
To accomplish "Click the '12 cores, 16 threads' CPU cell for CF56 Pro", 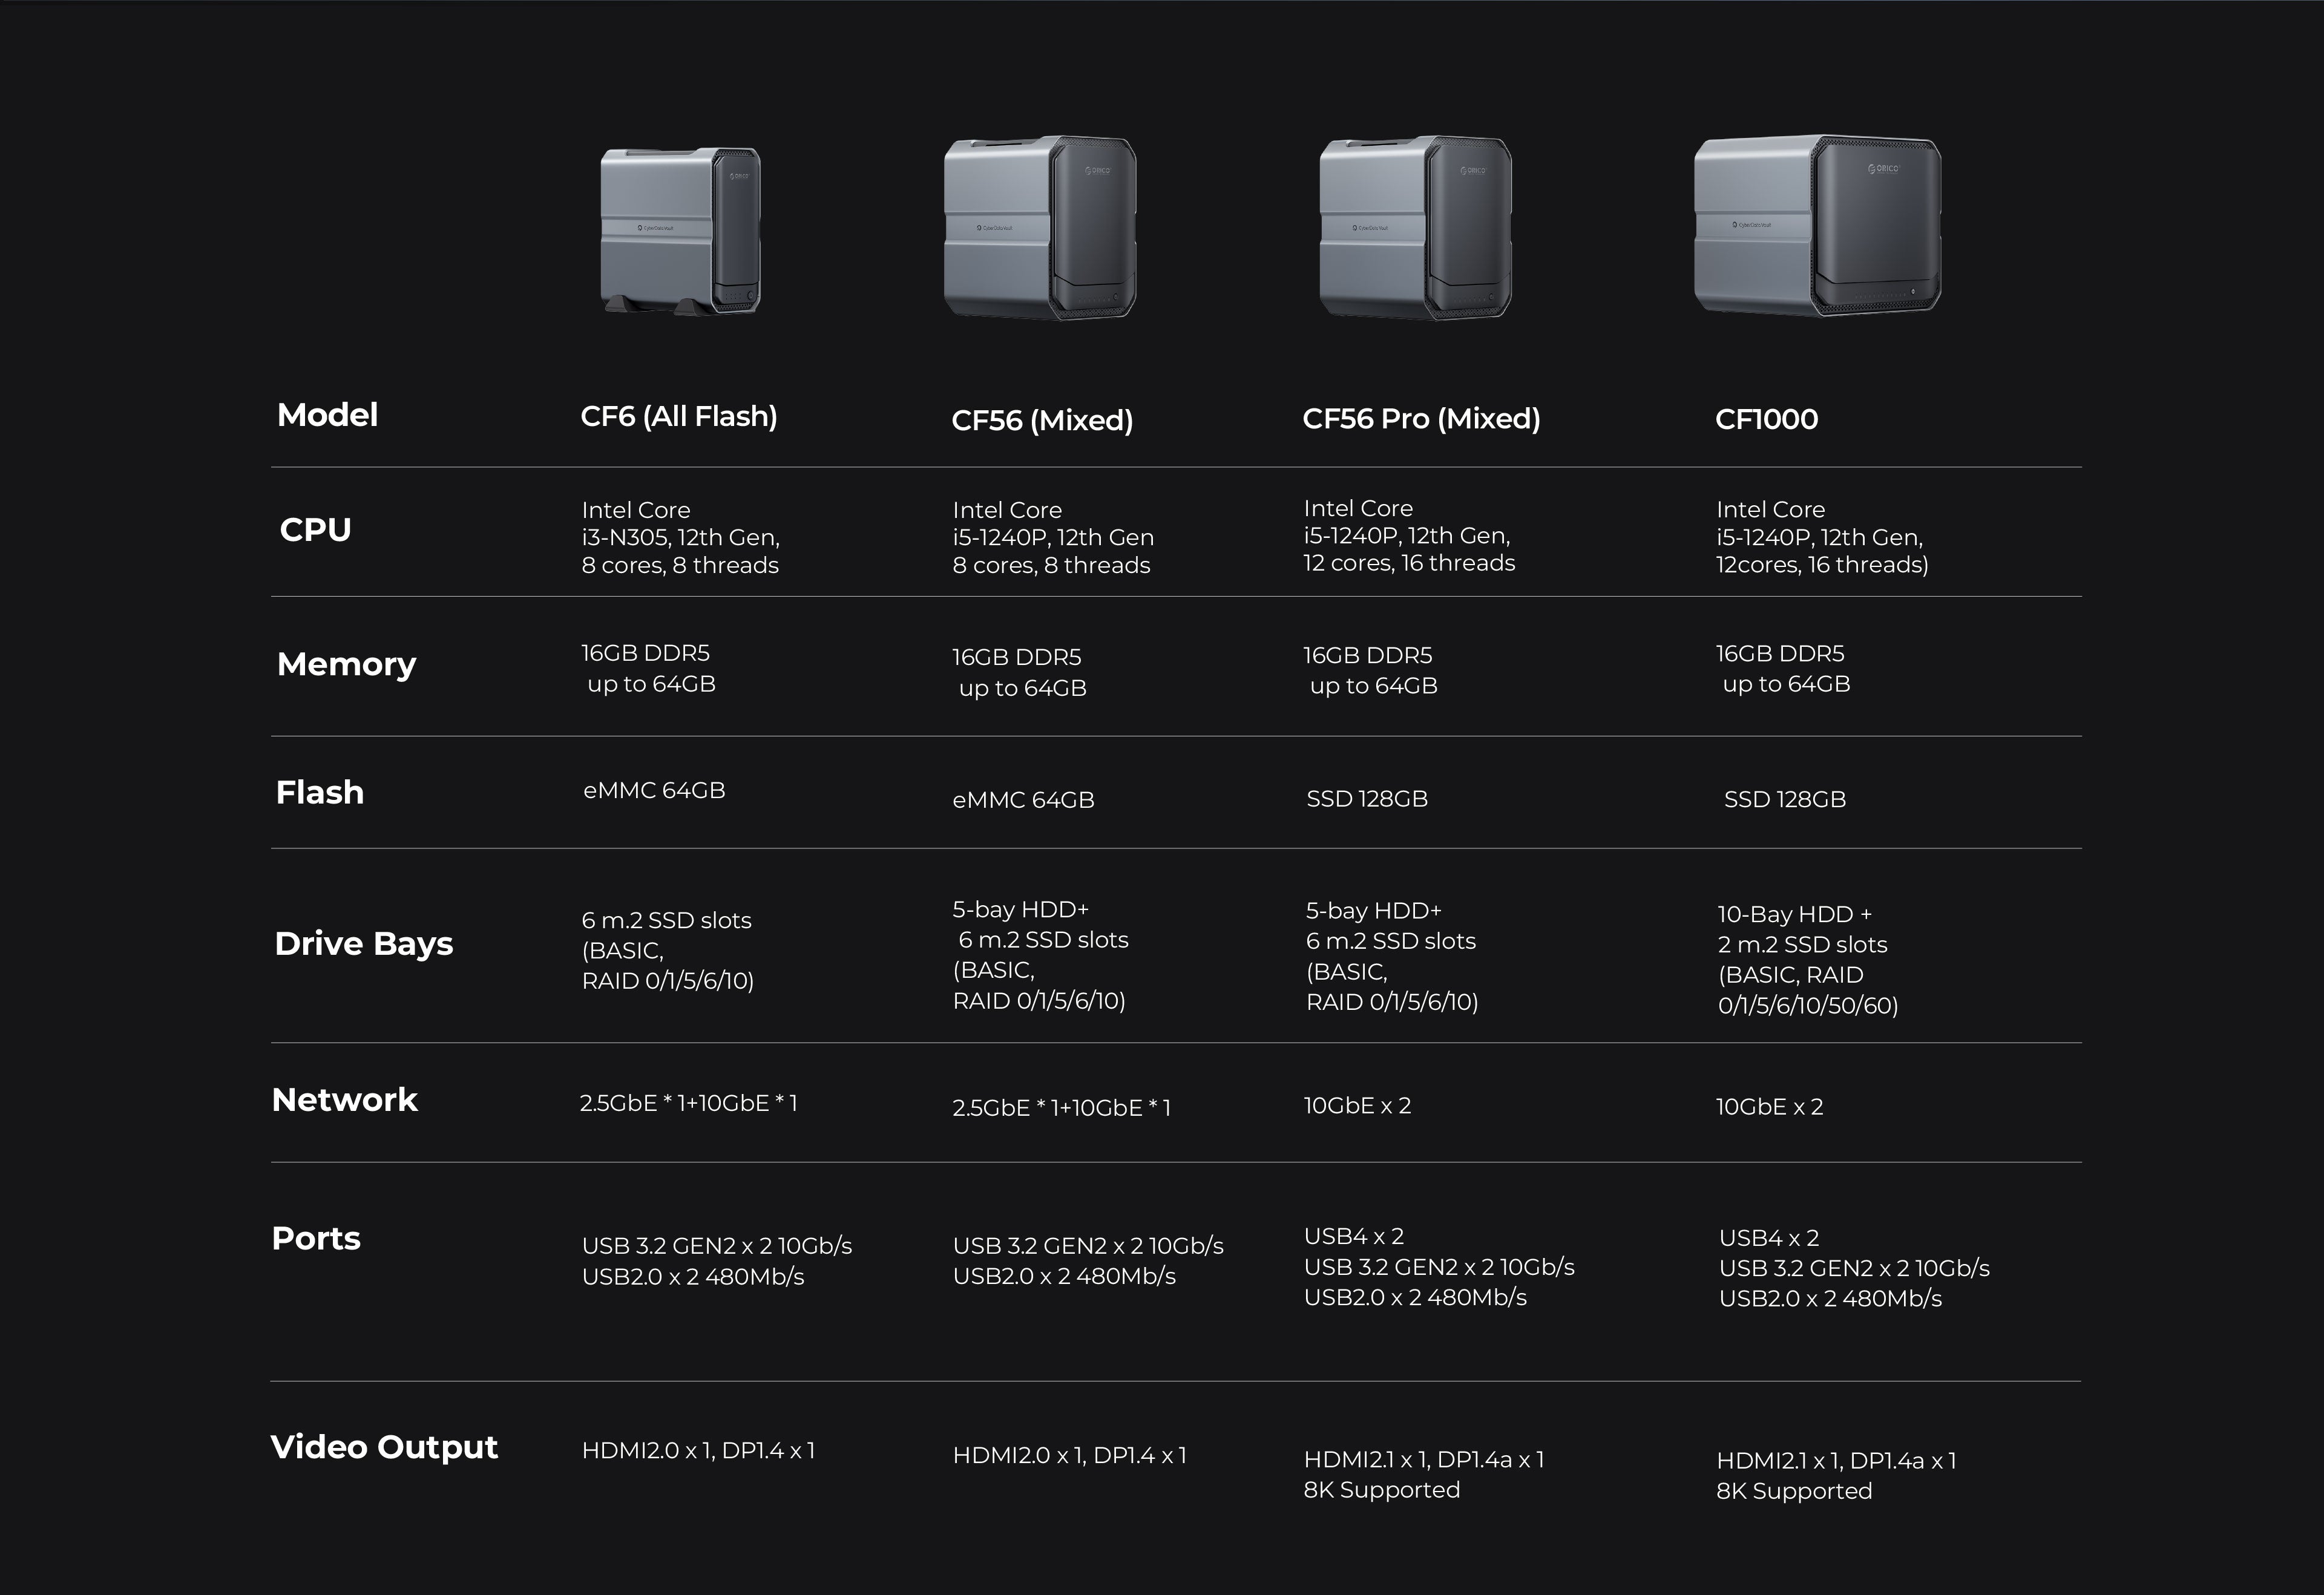I will tap(1409, 536).
